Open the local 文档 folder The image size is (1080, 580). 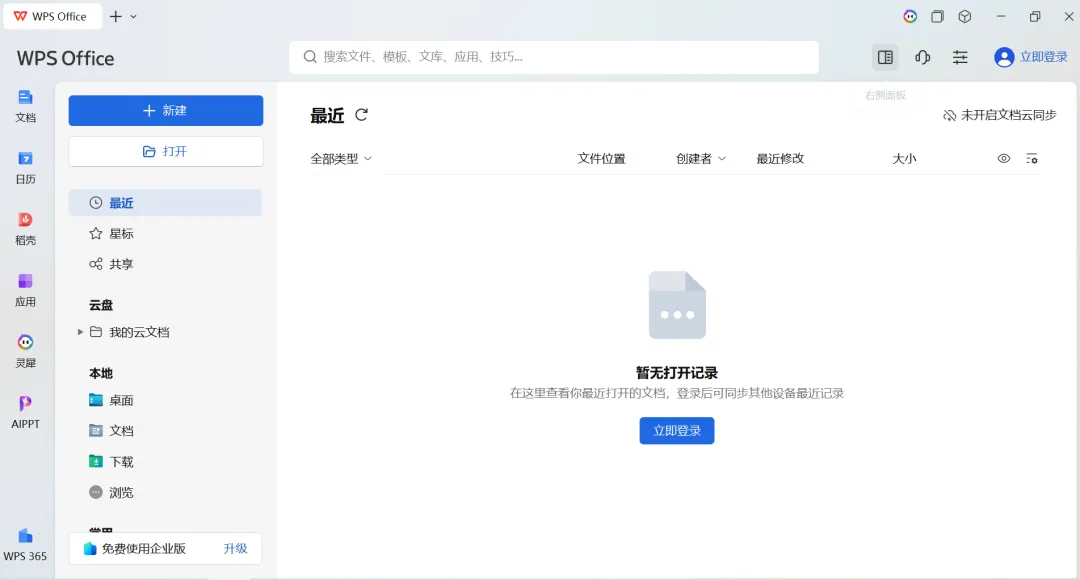pyautogui.click(x=111, y=431)
